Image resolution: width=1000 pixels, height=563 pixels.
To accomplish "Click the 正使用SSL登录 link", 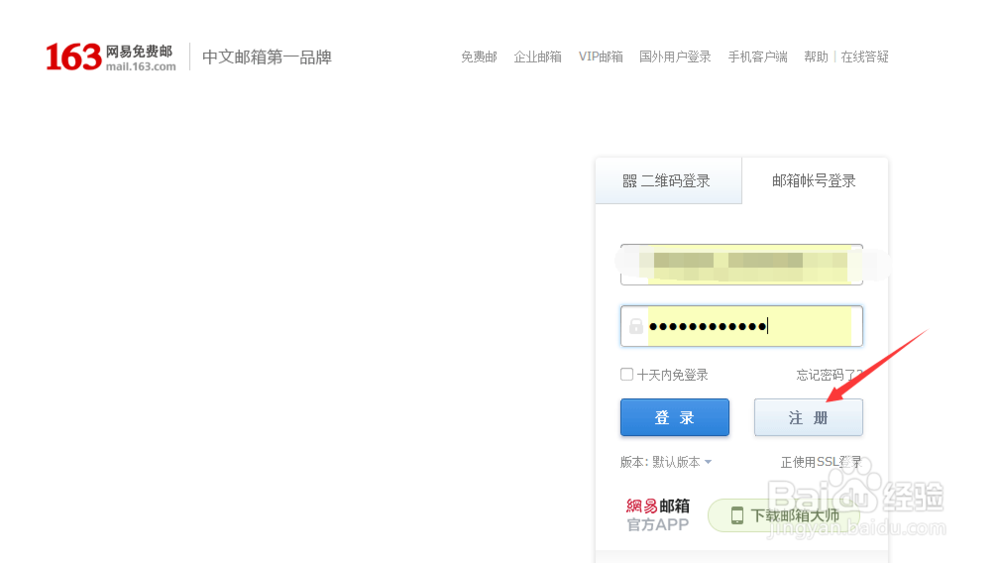I will pos(821,462).
